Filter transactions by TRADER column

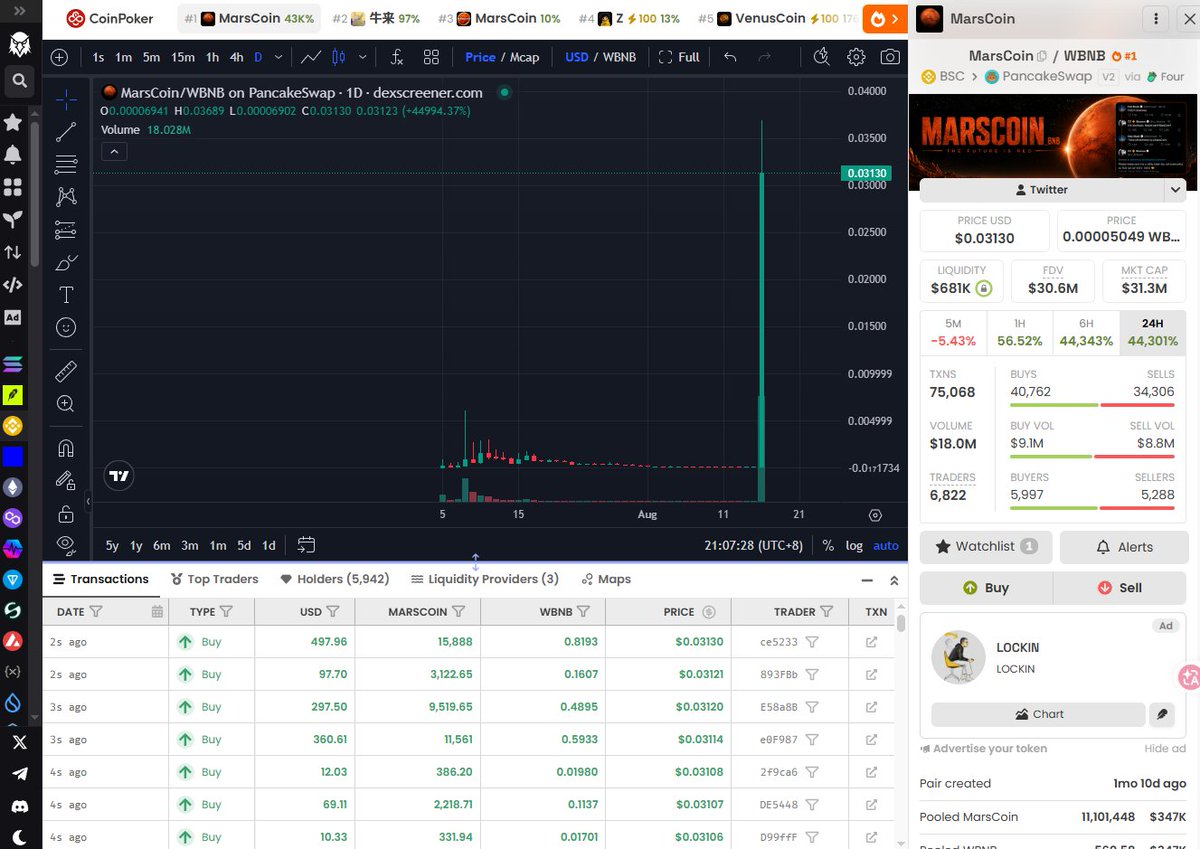(827, 611)
